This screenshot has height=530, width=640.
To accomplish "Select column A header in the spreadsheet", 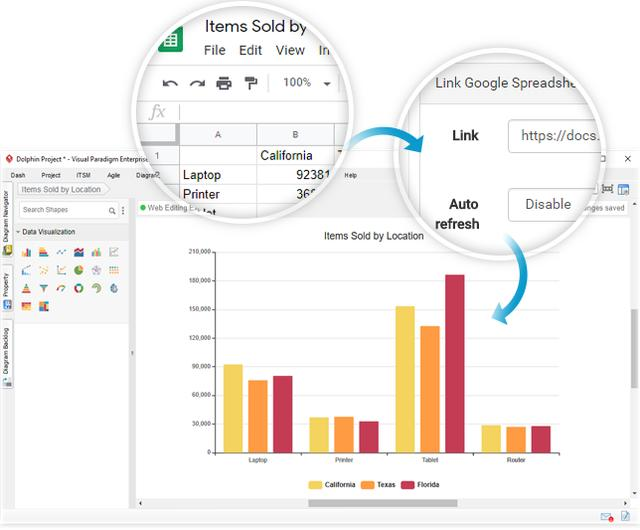I will click(218, 135).
